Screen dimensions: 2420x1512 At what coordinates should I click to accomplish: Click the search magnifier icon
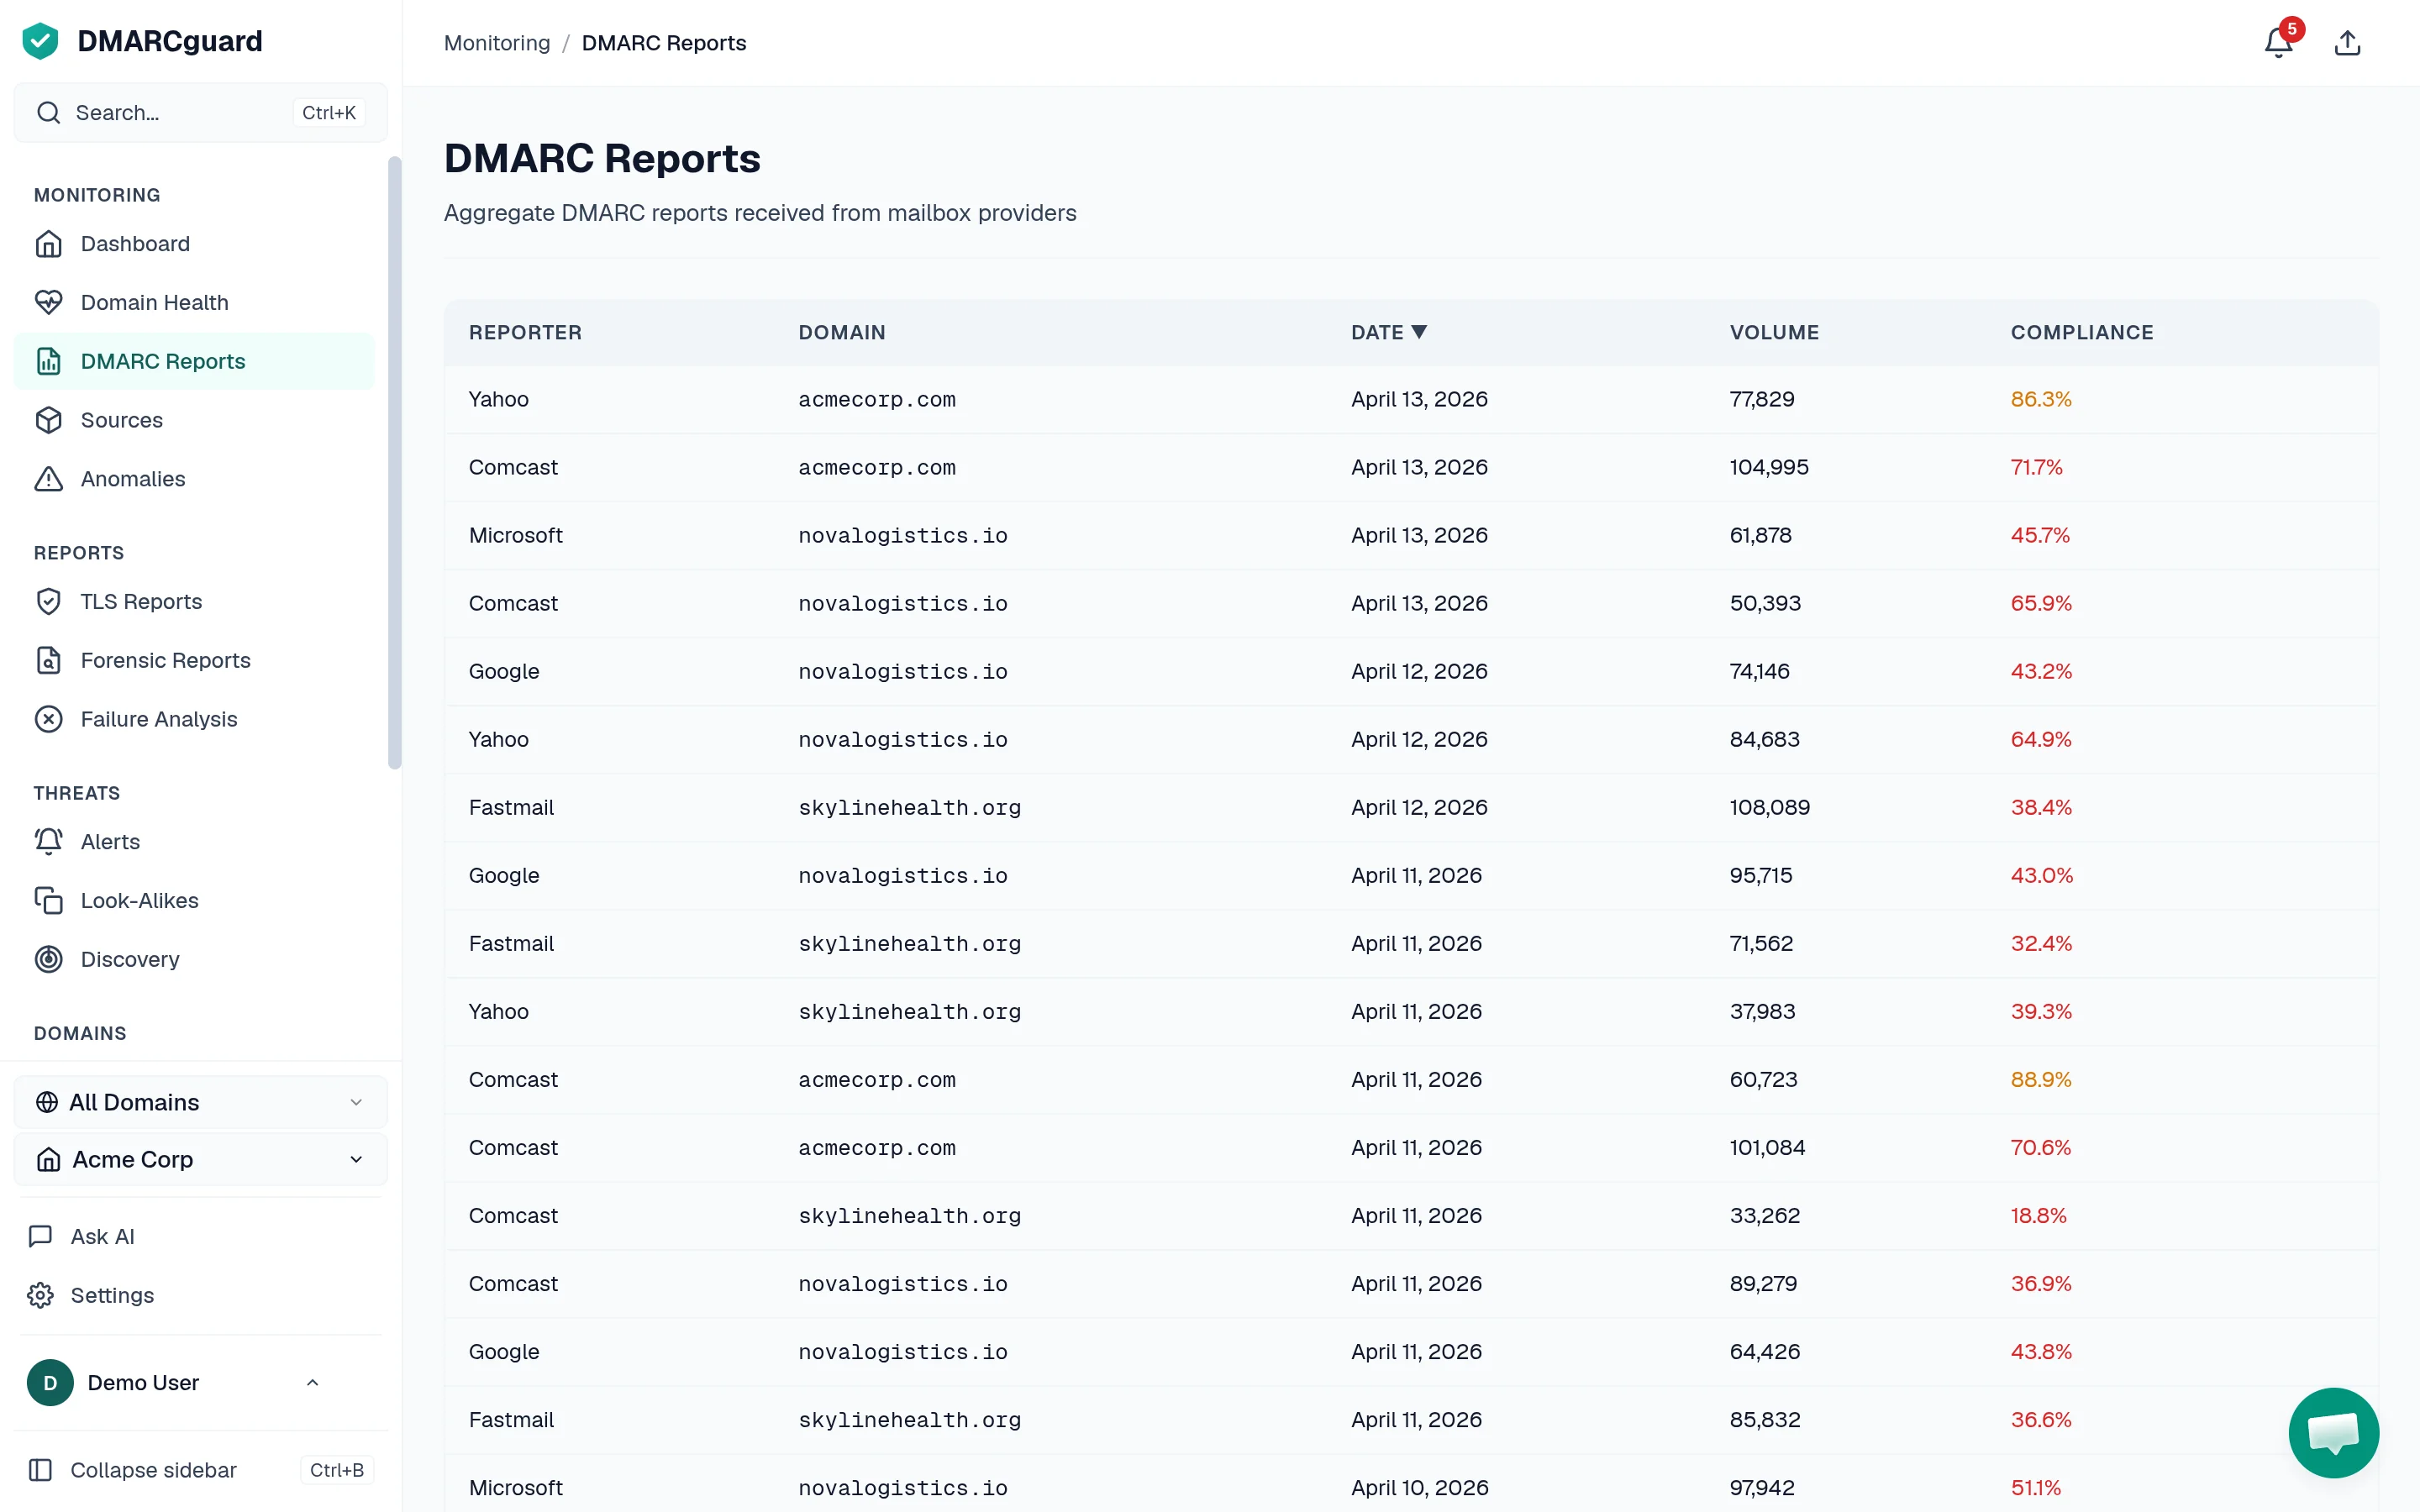pyautogui.click(x=48, y=113)
